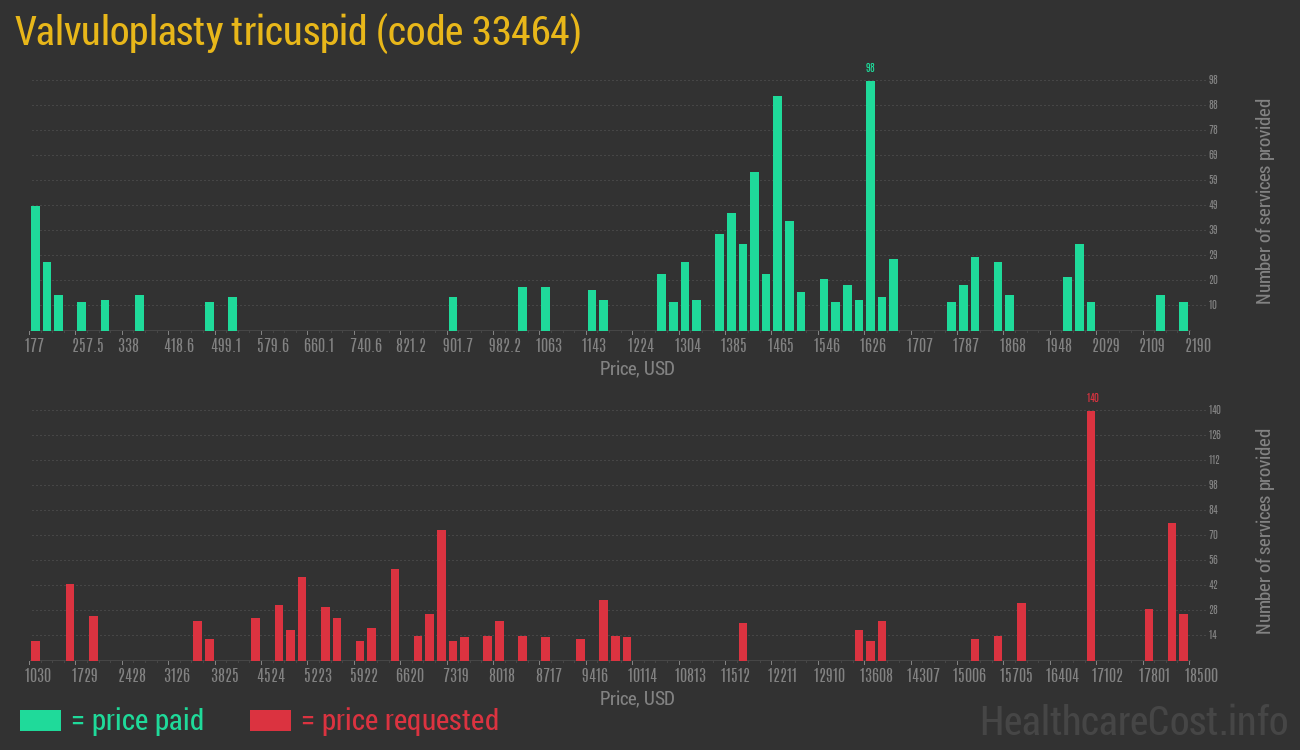Click the first green bar at price 177

tap(36, 268)
